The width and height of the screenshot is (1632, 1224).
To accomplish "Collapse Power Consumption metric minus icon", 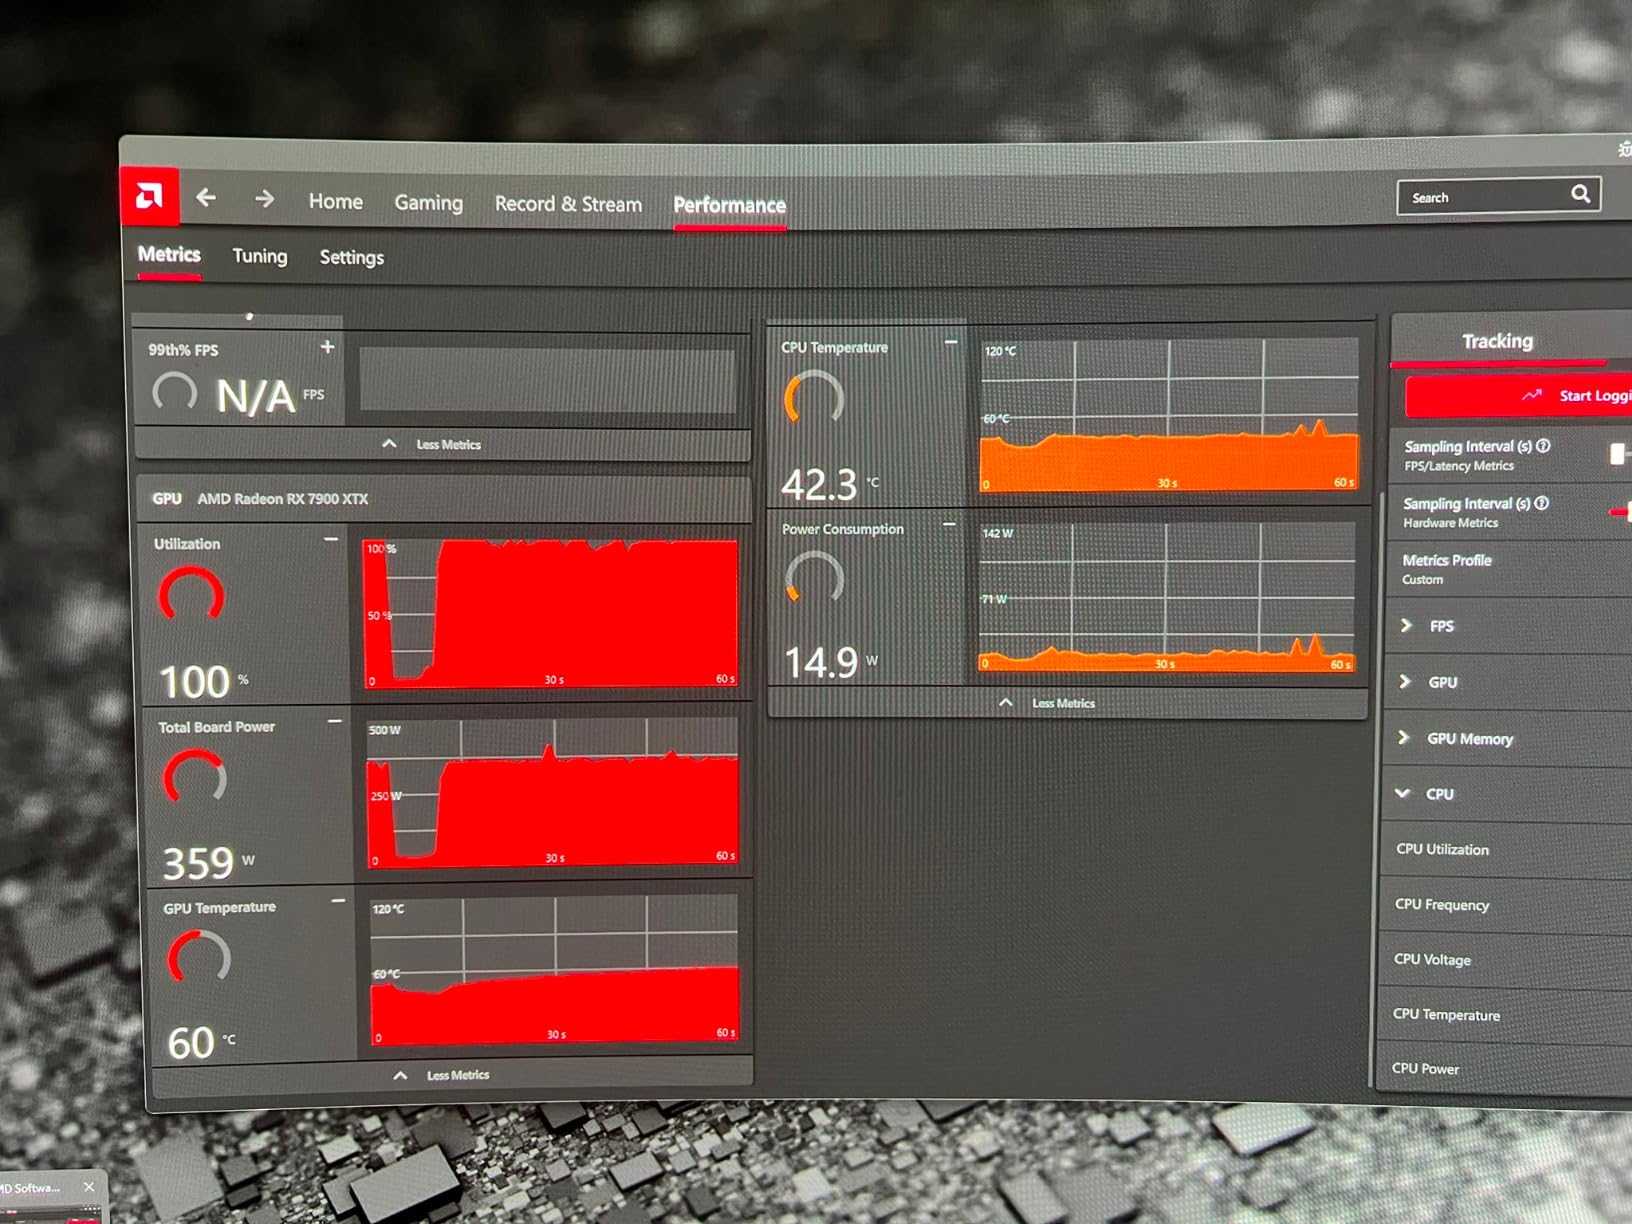I will [x=949, y=524].
